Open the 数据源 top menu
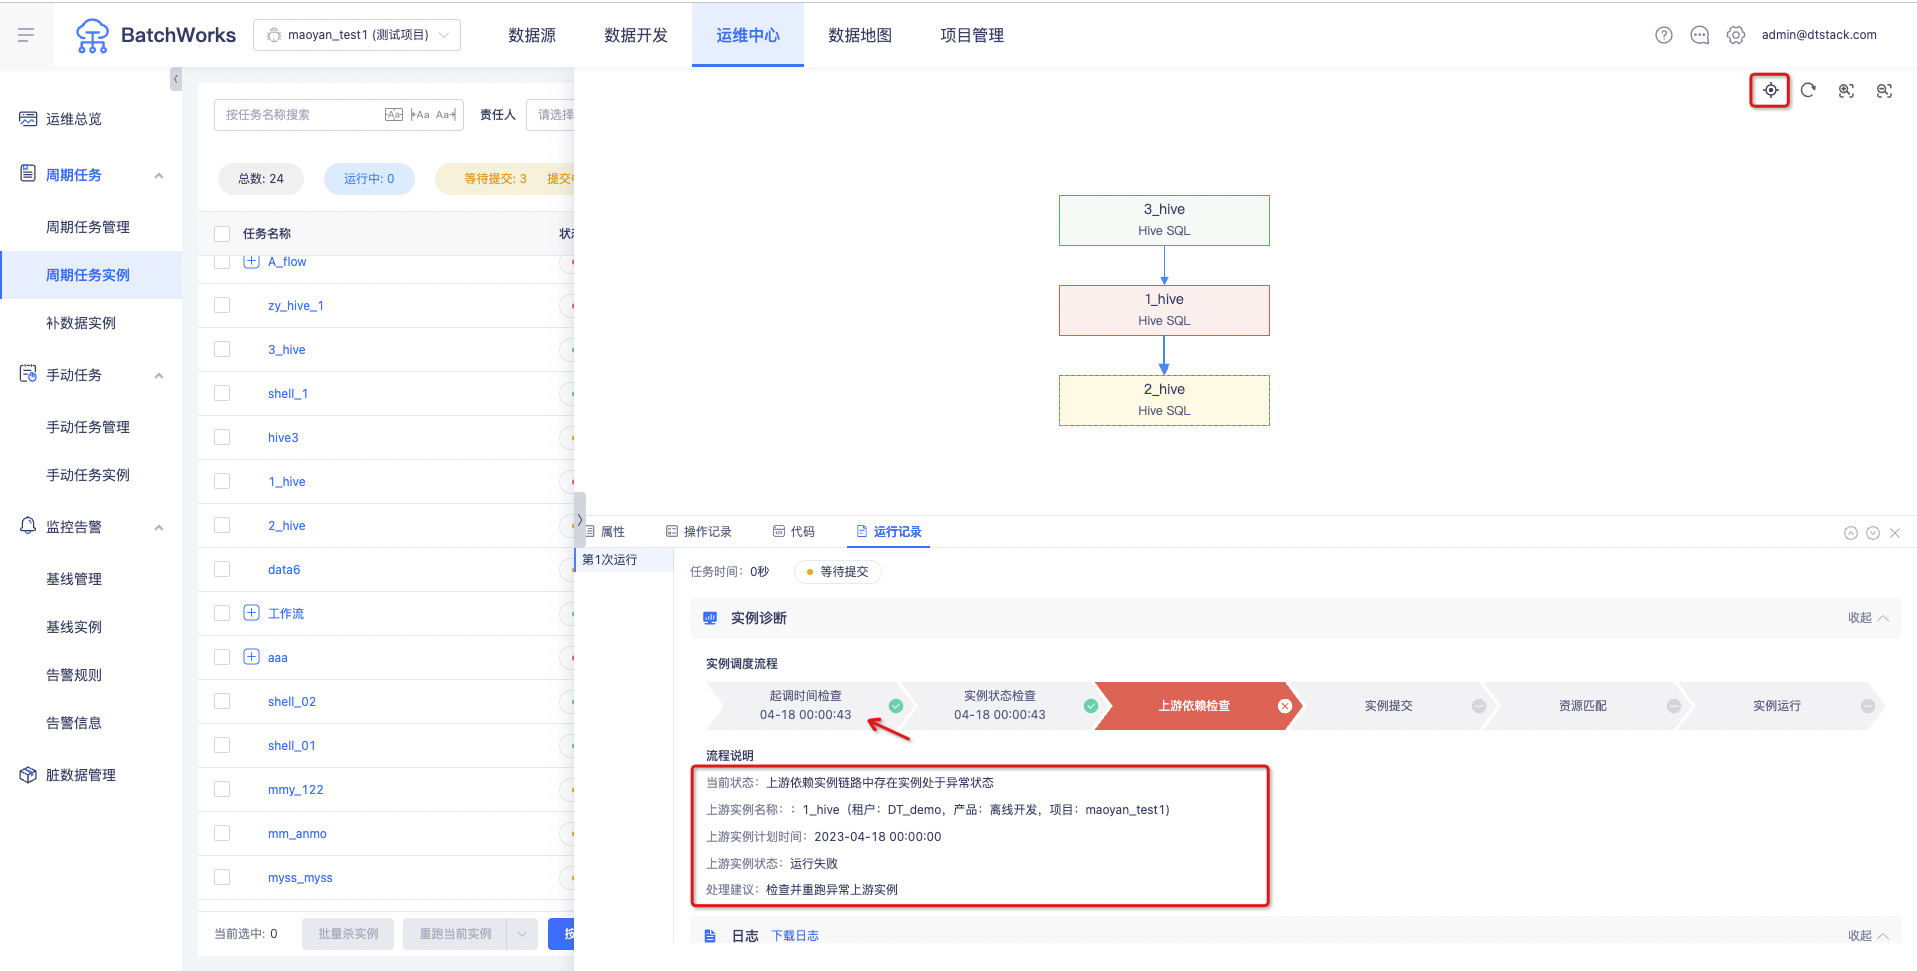This screenshot has width=1917, height=971. click(x=532, y=35)
